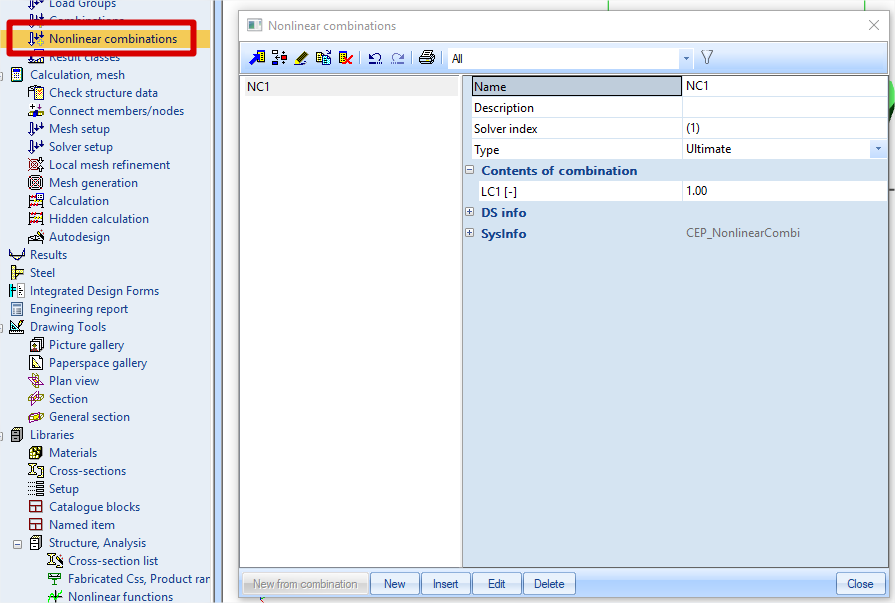Select Nonlinear combinations tree item

112,39
